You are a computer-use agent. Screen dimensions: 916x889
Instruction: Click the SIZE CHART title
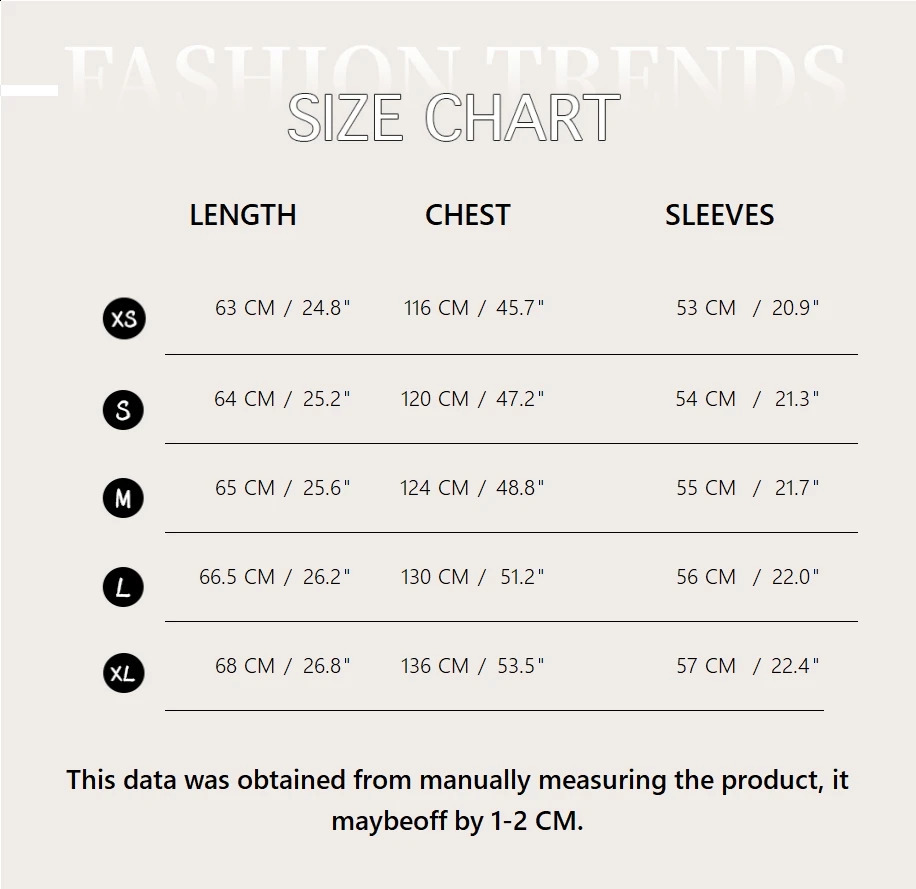click(454, 119)
